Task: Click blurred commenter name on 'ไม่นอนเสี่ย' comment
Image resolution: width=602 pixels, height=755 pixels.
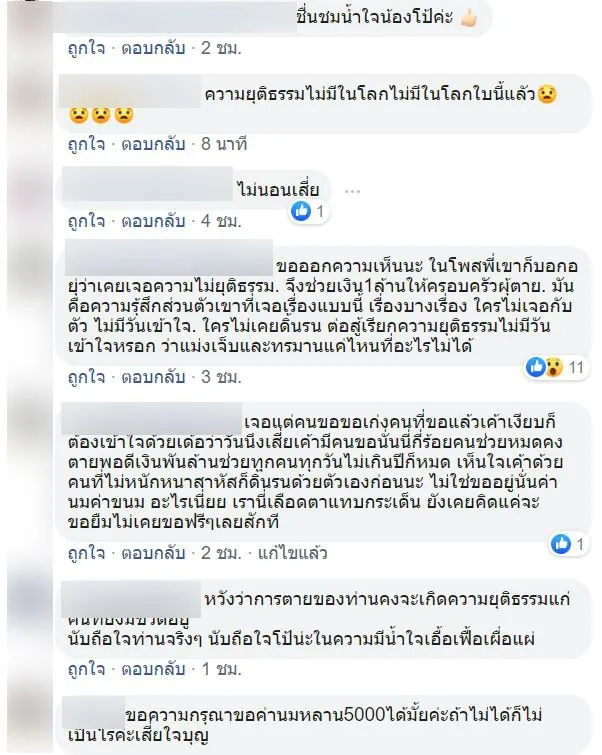Action: point(147,184)
